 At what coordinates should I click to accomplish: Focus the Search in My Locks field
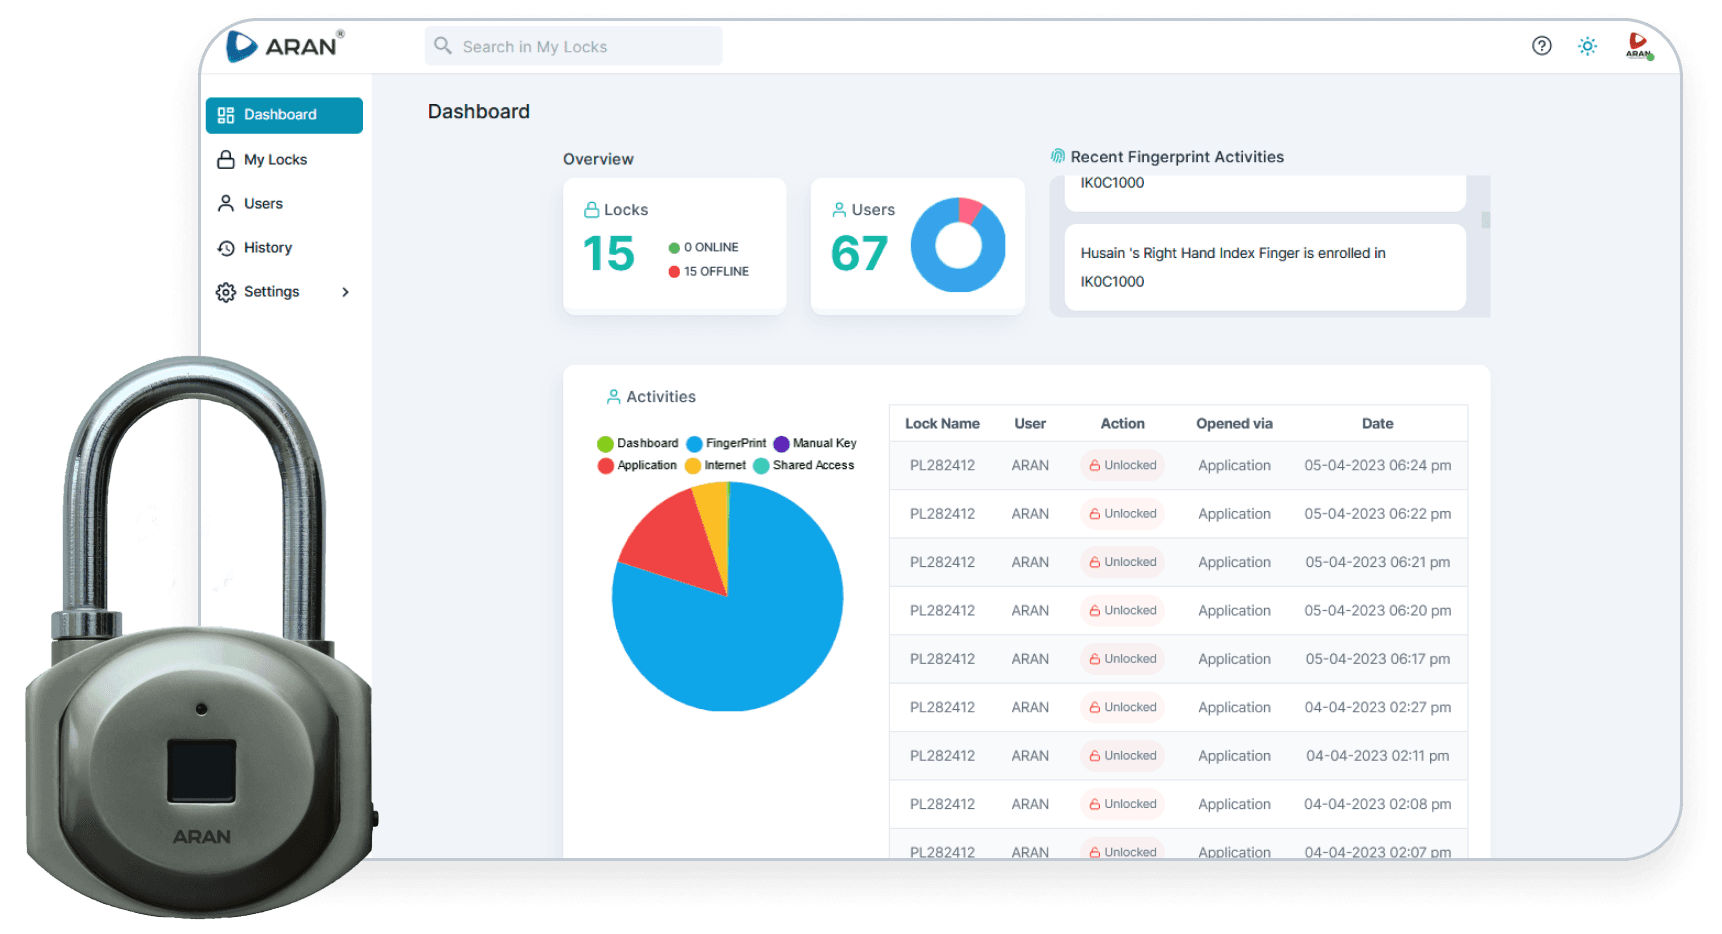574,46
